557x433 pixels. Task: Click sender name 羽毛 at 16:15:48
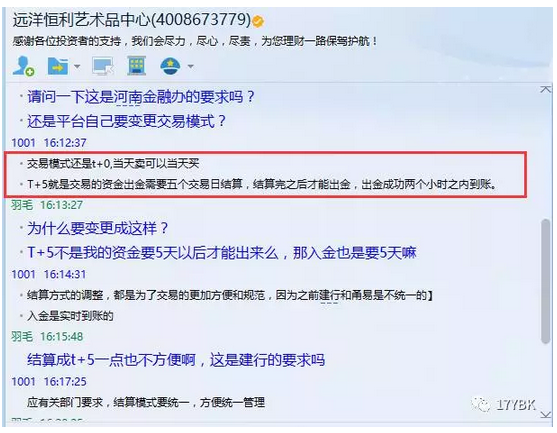pyautogui.click(x=22, y=336)
